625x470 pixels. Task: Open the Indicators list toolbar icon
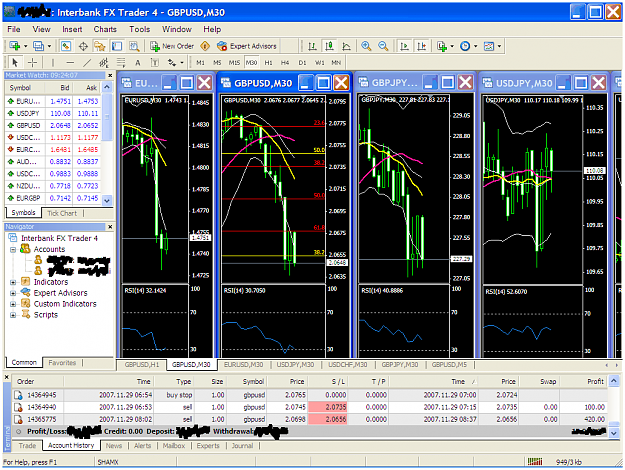(x=442, y=46)
